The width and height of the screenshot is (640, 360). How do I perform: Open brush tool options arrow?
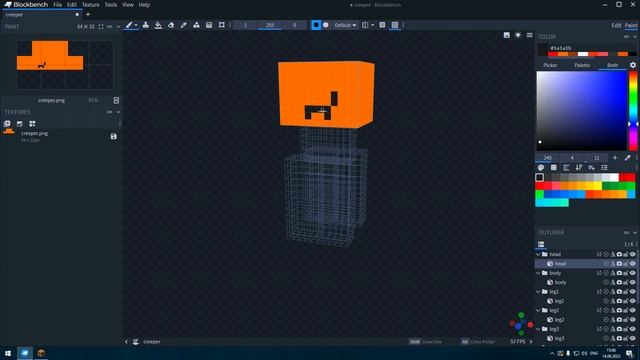(136, 25)
